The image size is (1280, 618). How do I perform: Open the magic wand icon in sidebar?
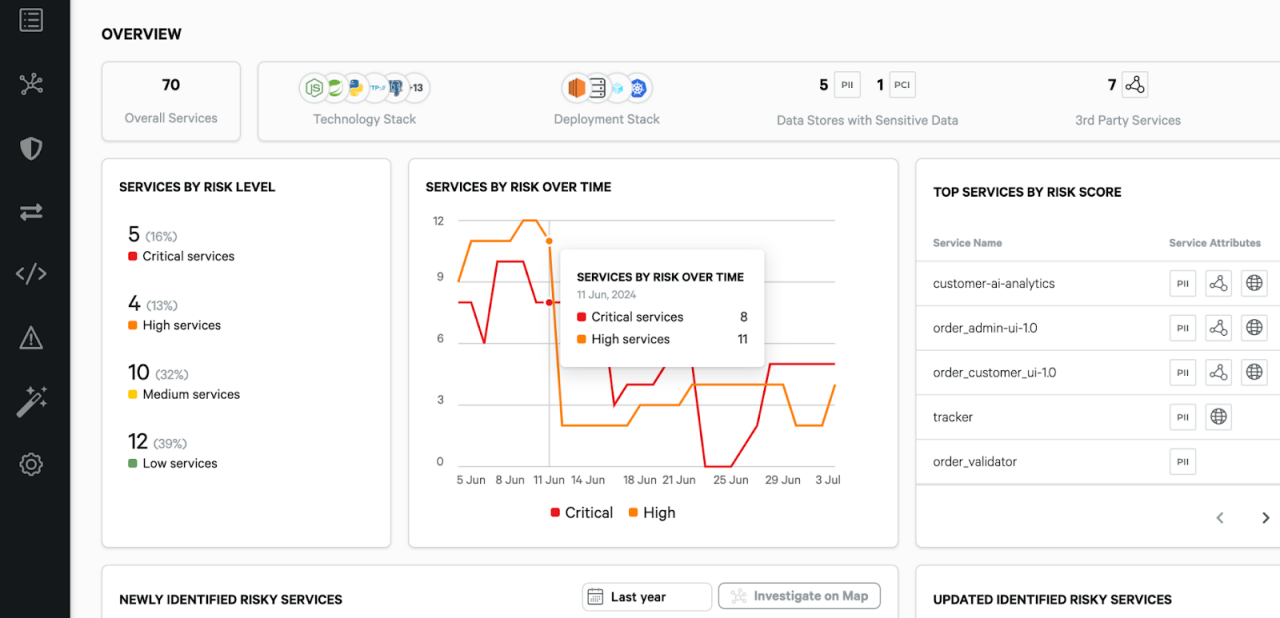coord(31,402)
